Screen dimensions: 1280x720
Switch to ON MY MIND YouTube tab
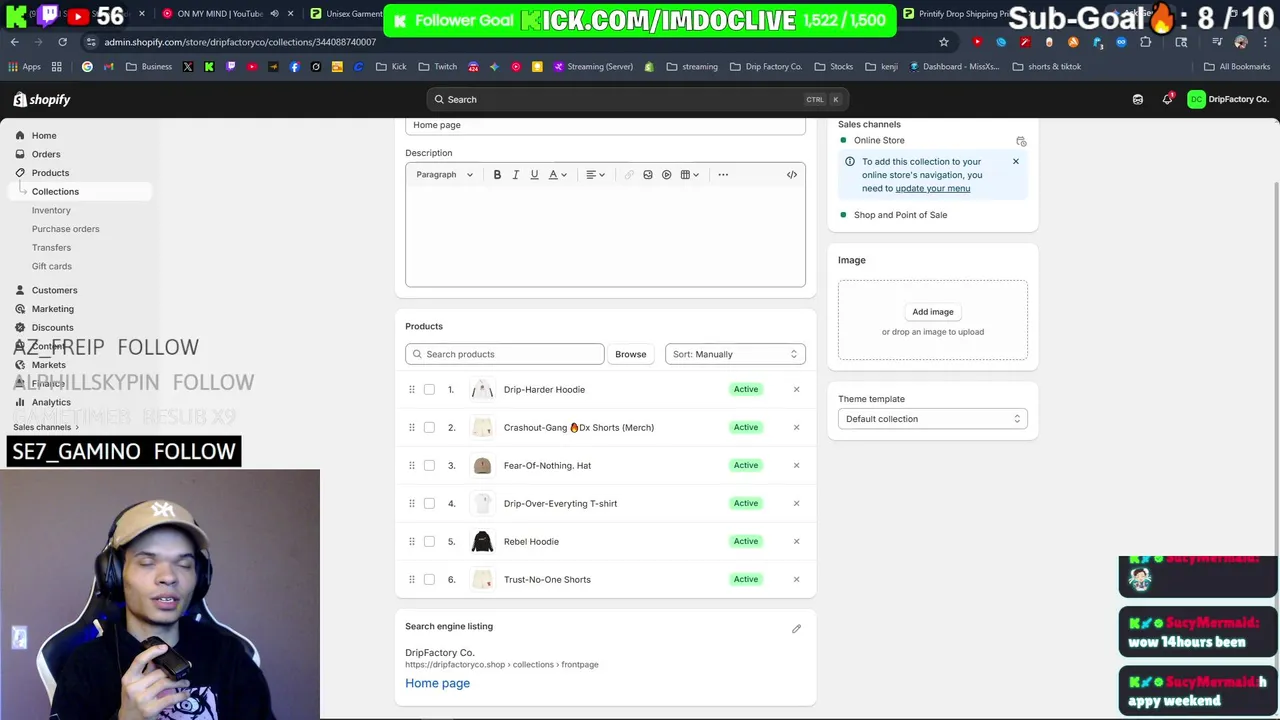pos(218,14)
